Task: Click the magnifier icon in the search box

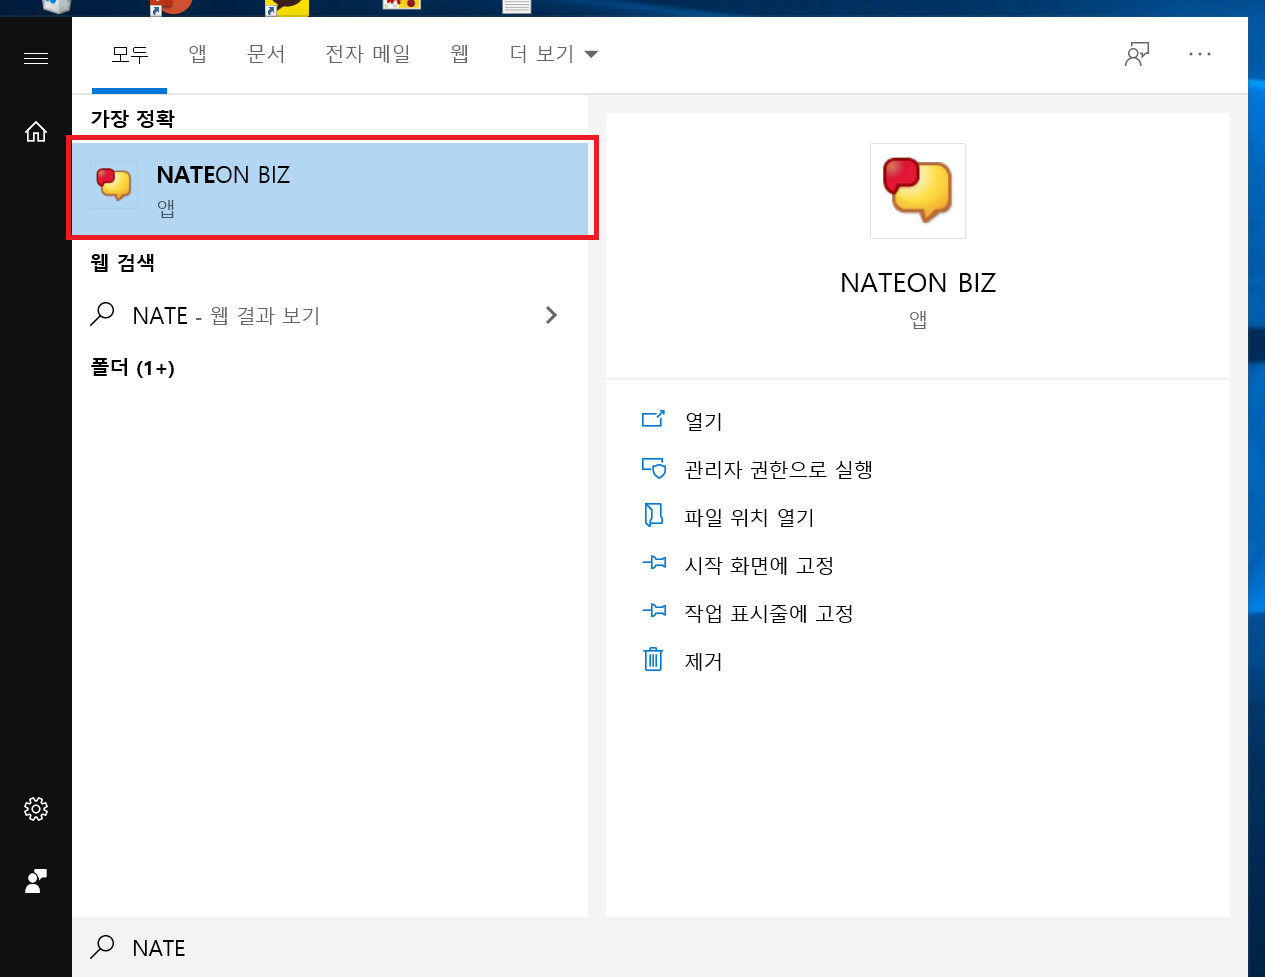Action: (102, 947)
